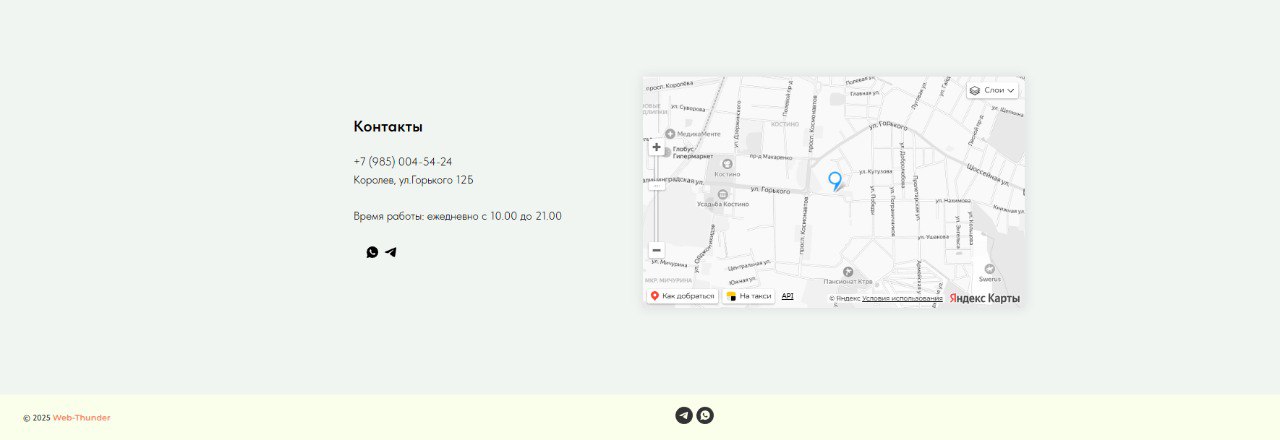
Task: Click Усадьба Костино marker on map
Action: click(723, 194)
